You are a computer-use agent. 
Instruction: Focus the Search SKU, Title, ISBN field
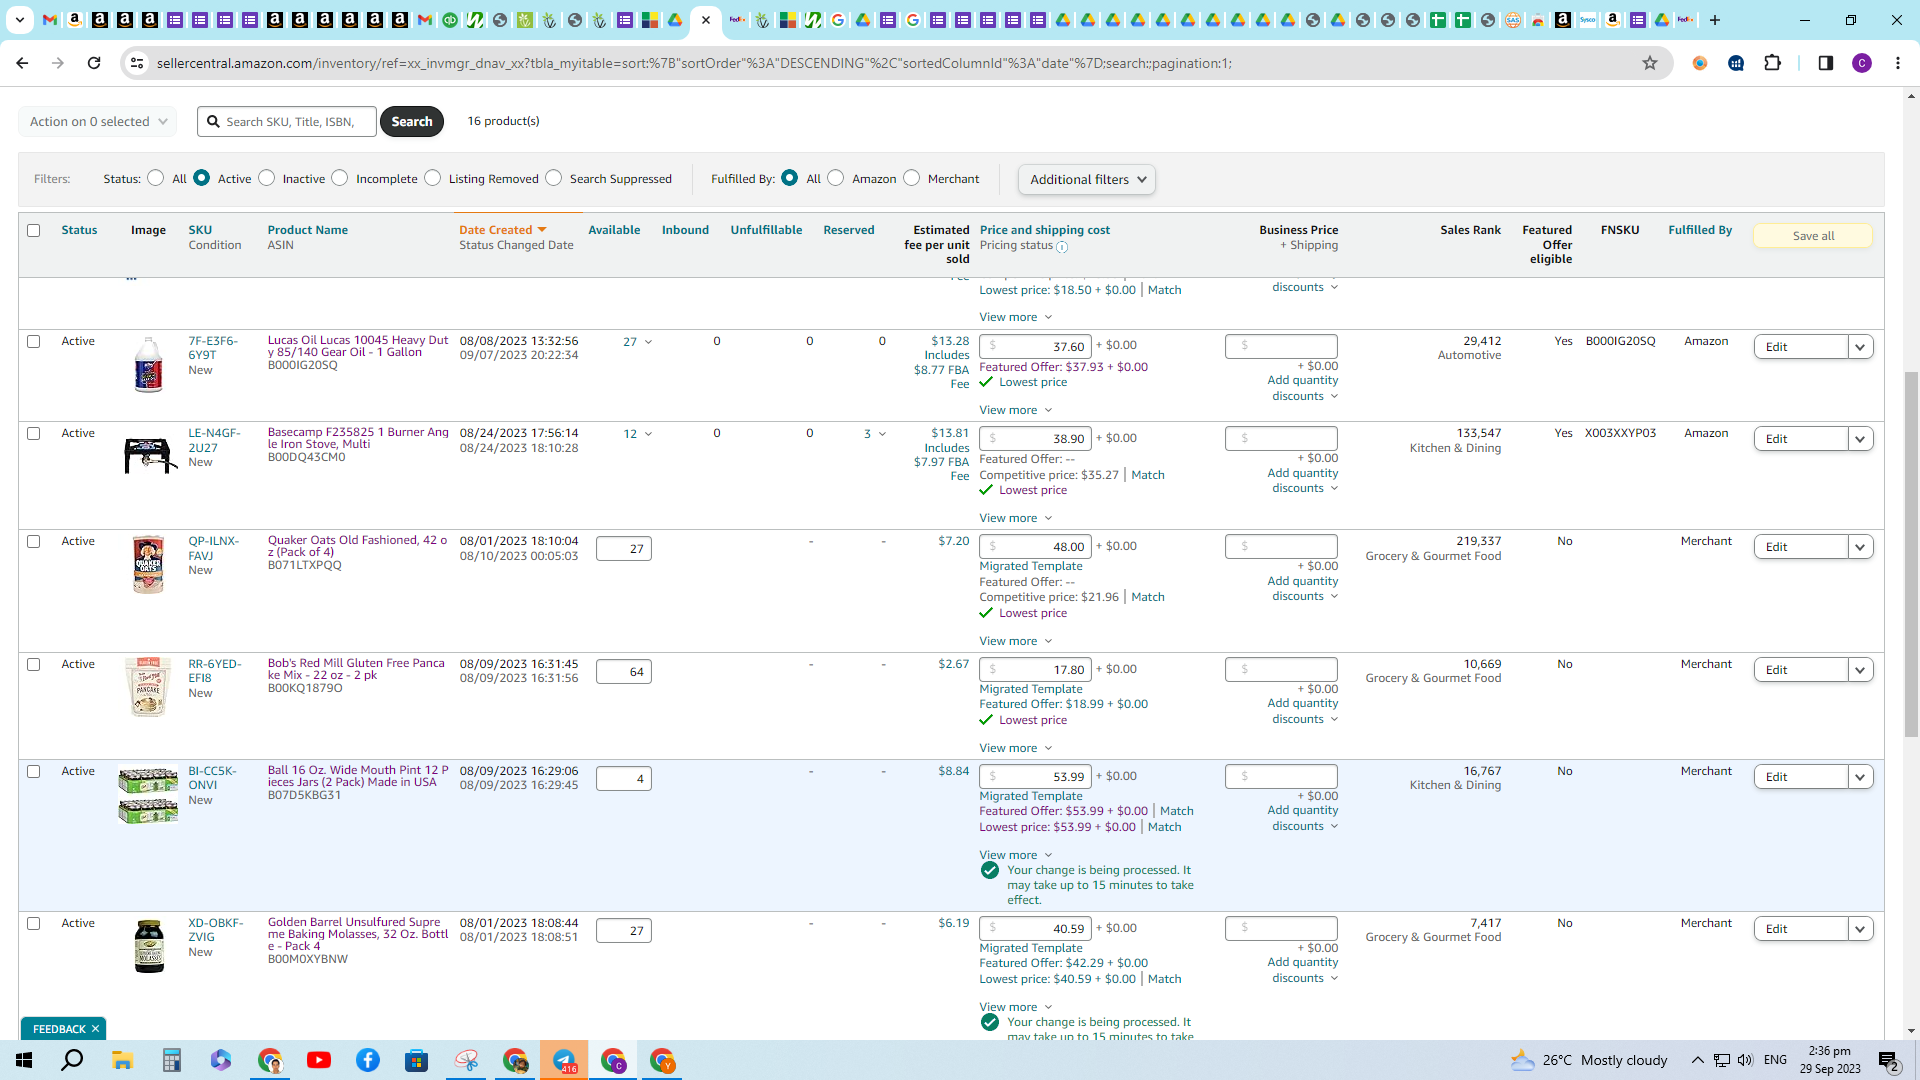[287, 121]
